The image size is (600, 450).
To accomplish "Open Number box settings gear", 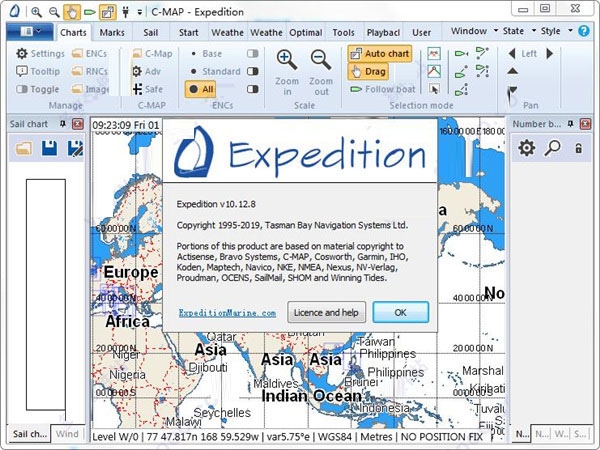I will point(527,148).
